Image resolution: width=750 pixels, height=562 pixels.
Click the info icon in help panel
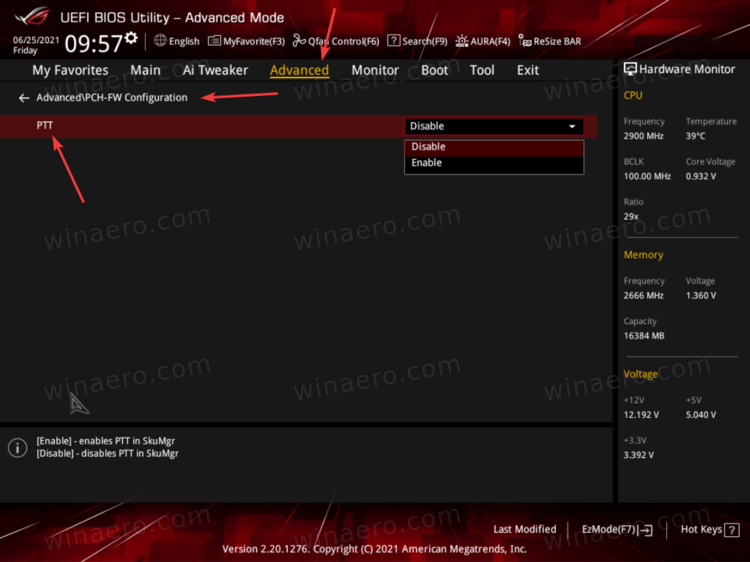pyautogui.click(x=18, y=448)
